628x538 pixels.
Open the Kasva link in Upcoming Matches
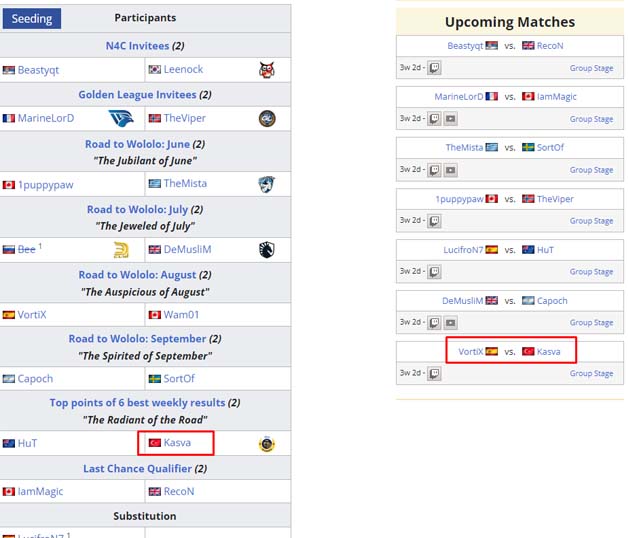548,352
